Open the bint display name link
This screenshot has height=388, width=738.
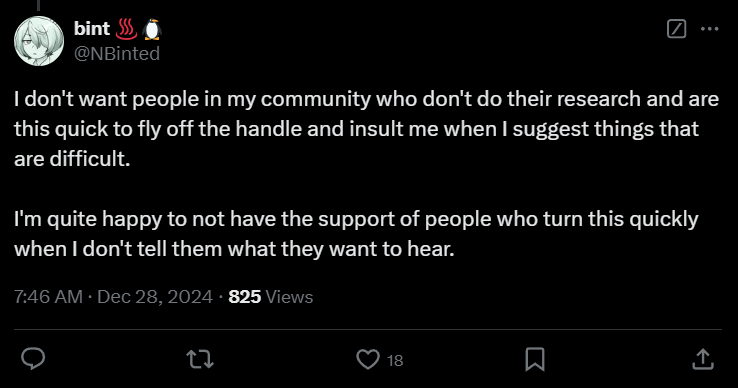pos(92,29)
